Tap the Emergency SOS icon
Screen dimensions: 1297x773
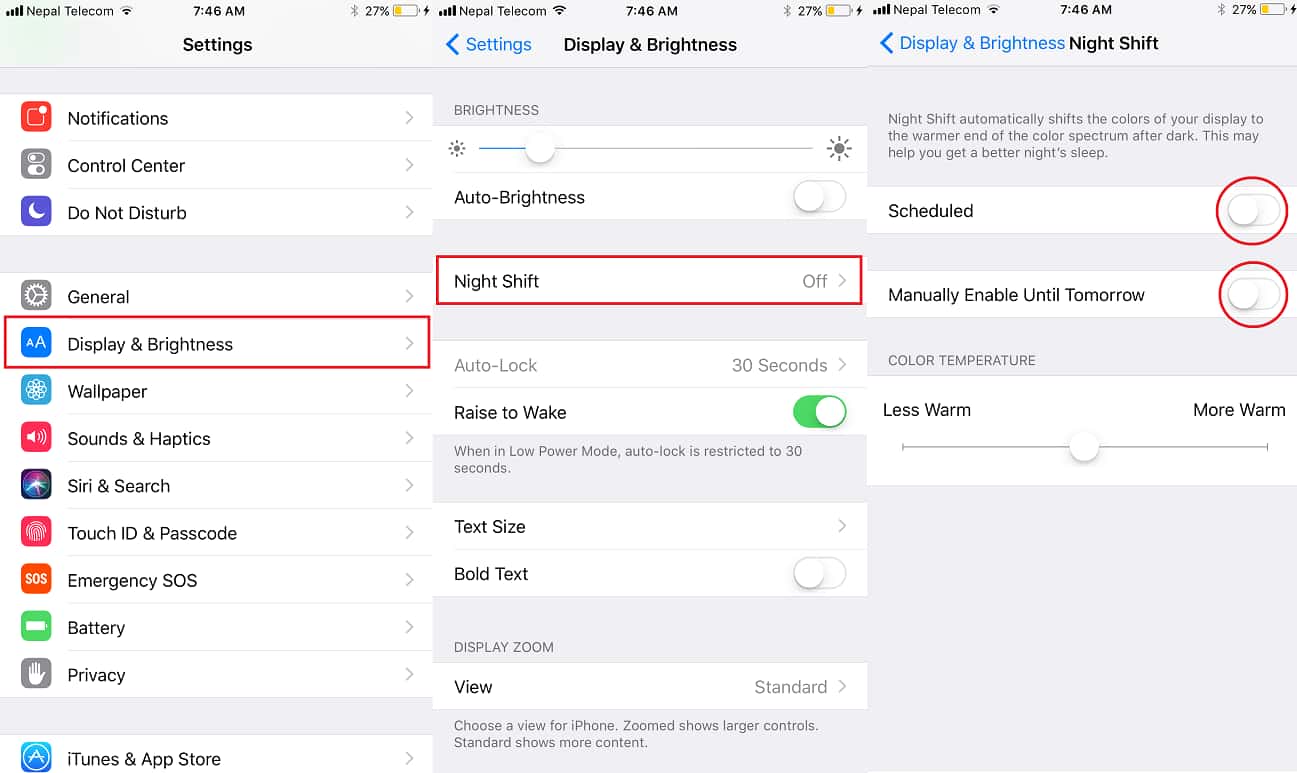pos(36,579)
